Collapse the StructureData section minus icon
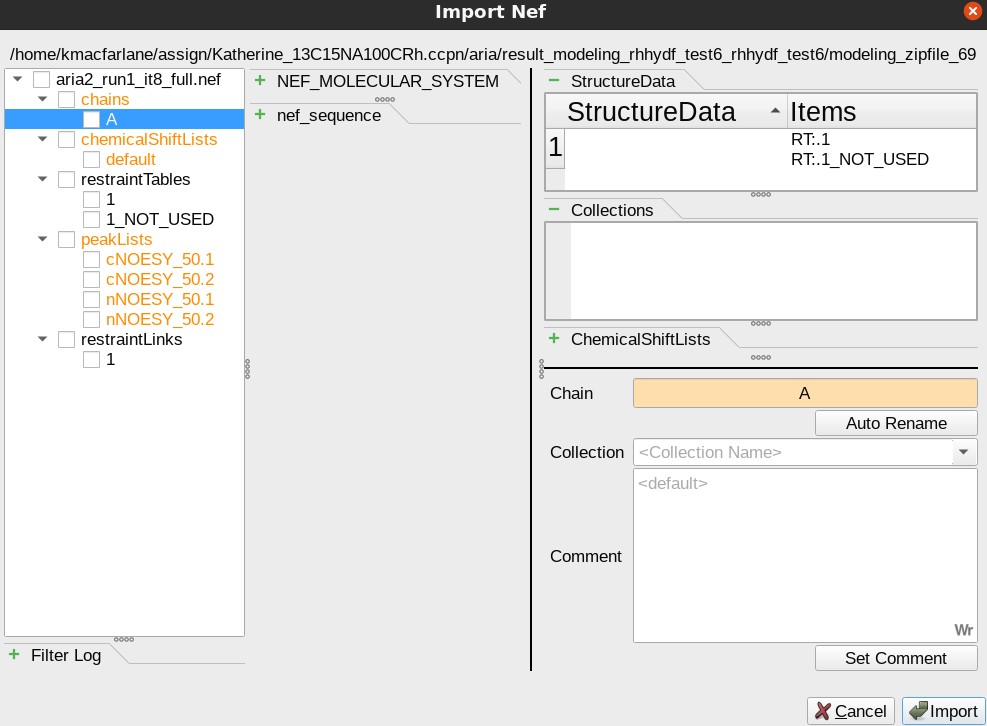Image resolution: width=987 pixels, height=726 pixels. [x=554, y=80]
